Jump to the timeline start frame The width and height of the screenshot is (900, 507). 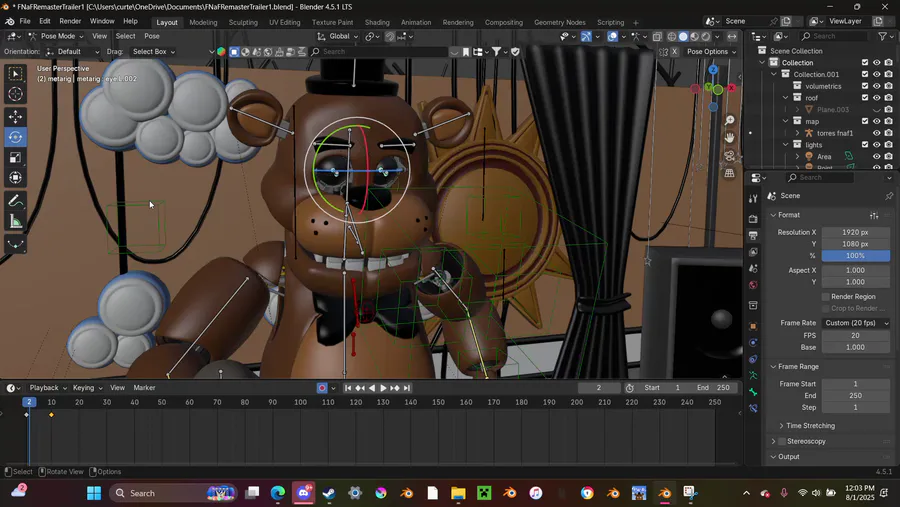348,388
